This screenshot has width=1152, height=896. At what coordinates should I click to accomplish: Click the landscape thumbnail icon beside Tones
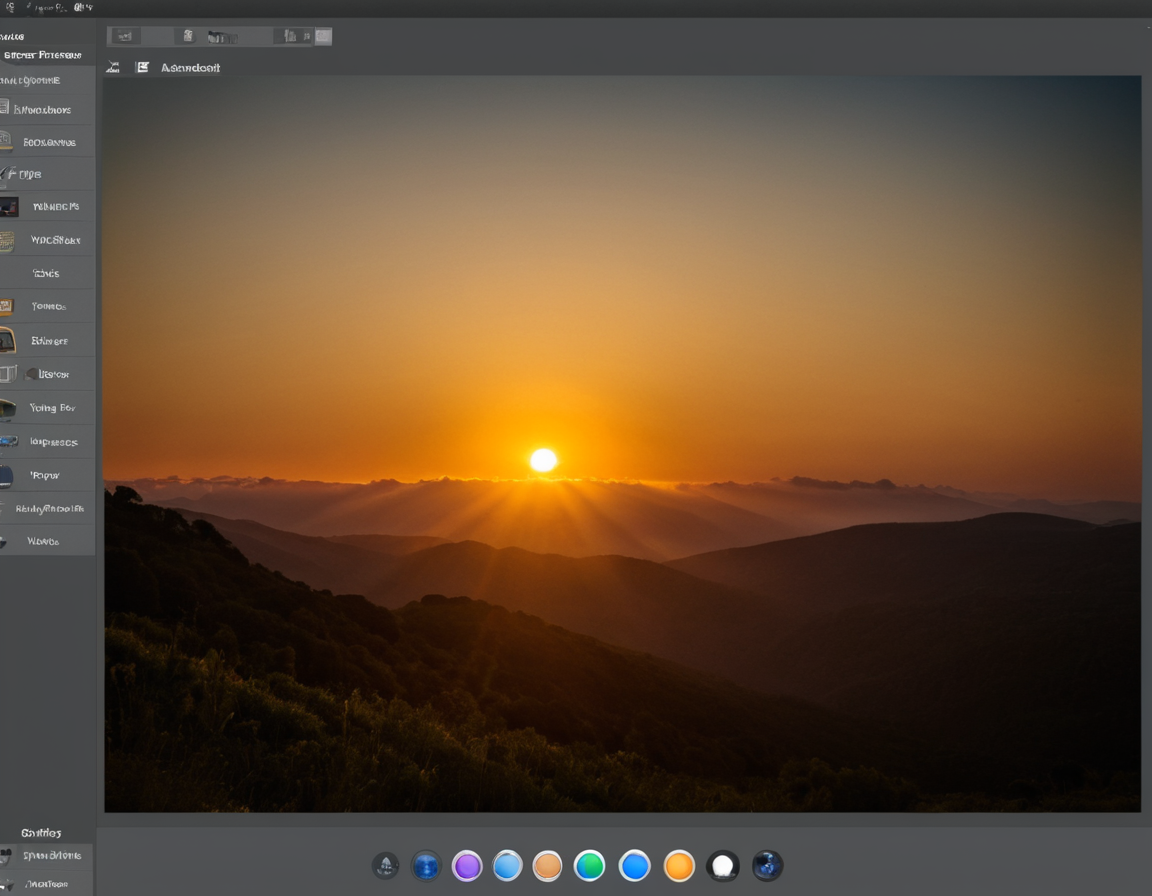point(10,306)
